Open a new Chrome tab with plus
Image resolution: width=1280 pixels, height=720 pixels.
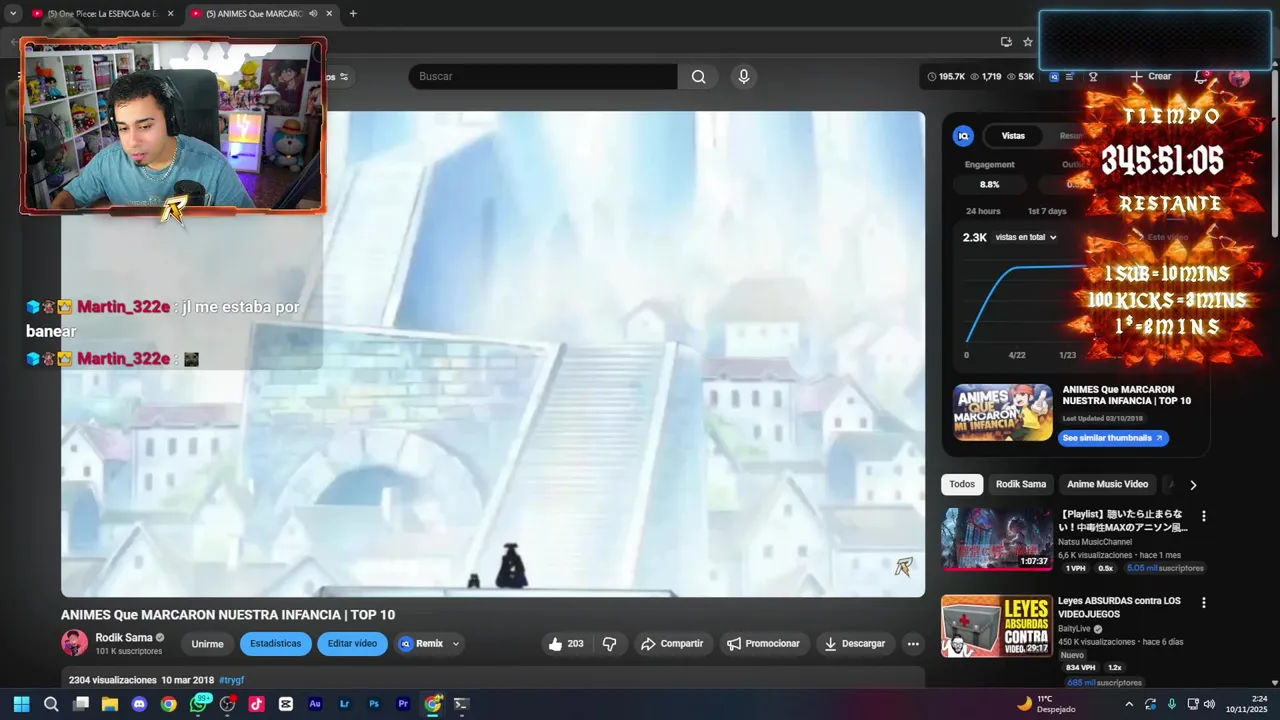353,14
